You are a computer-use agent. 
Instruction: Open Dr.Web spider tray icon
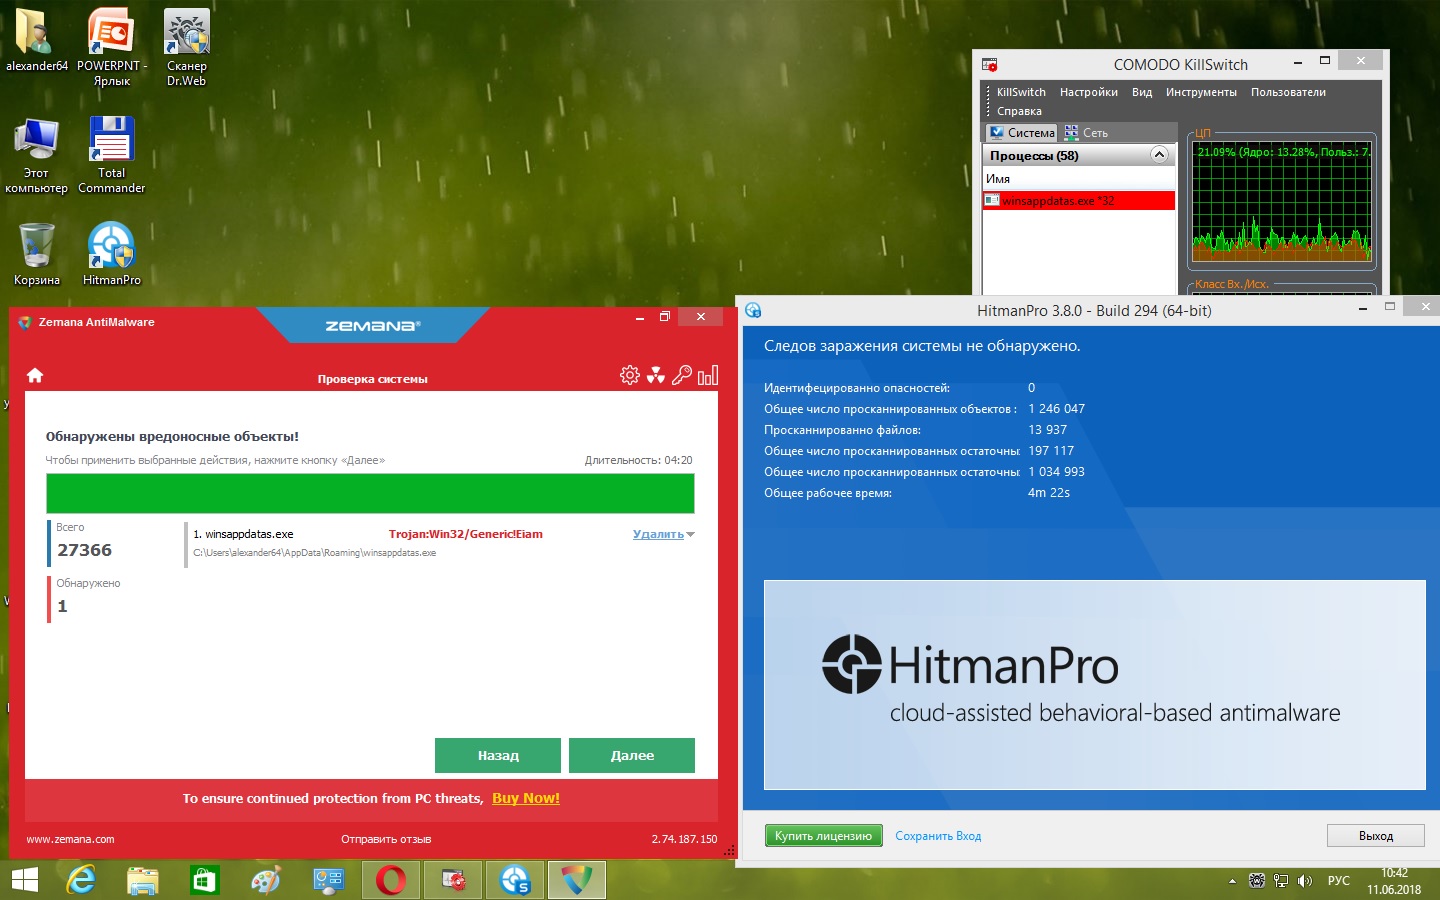click(1257, 881)
